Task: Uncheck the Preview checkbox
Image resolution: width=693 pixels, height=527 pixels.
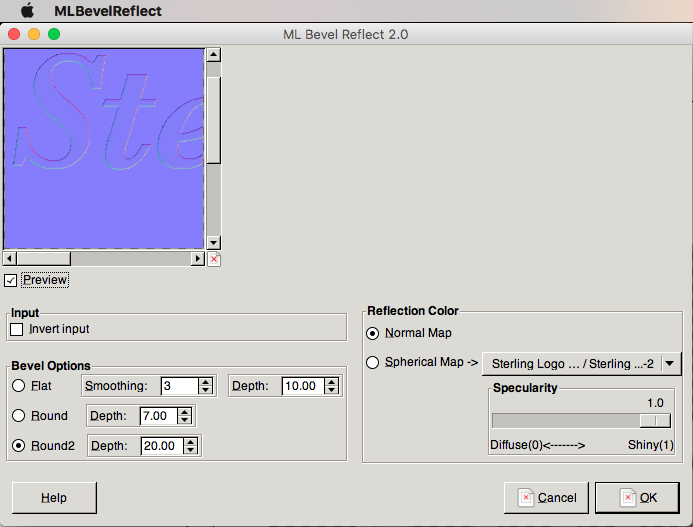Action: click(x=11, y=280)
